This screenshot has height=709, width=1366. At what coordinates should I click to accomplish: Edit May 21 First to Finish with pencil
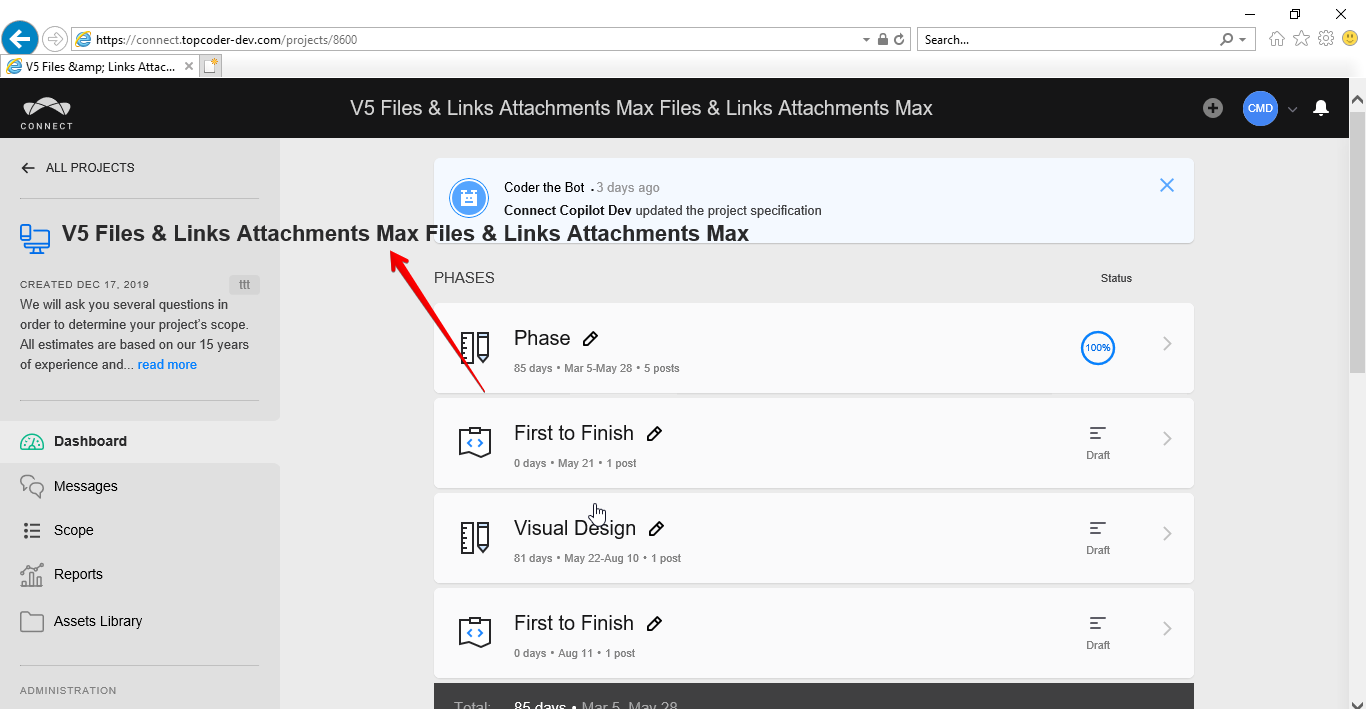pyautogui.click(x=654, y=434)
